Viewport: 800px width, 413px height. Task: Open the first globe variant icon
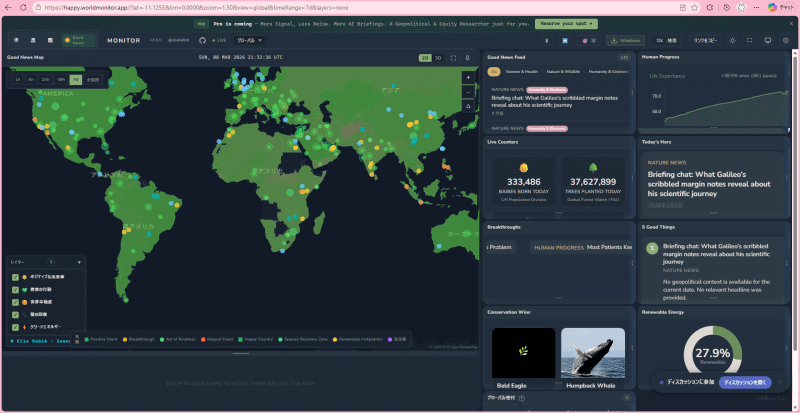tap(16, 40)
